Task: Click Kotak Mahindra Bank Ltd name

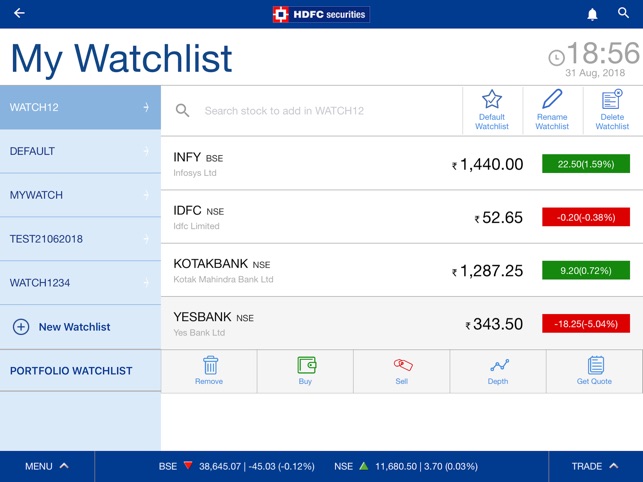Action: [x=223, y=279]
